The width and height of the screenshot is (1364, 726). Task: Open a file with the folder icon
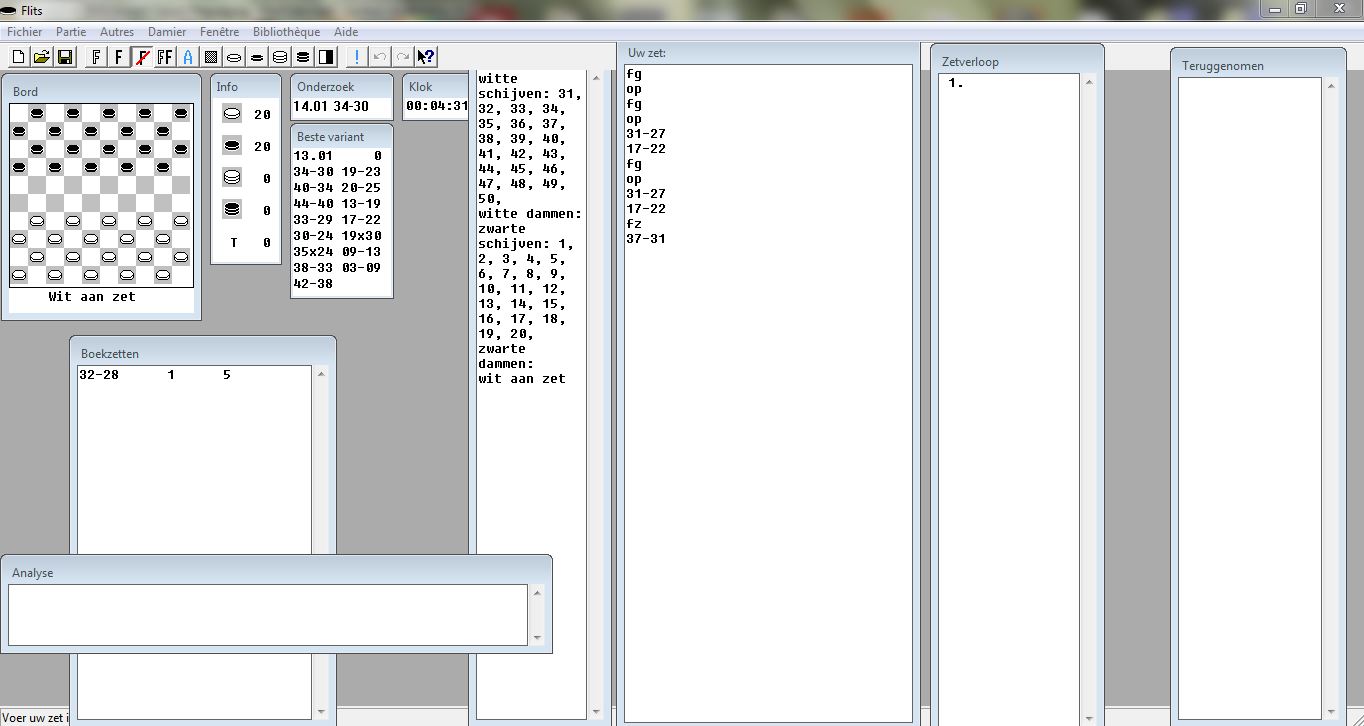click(x=41, y=57)
